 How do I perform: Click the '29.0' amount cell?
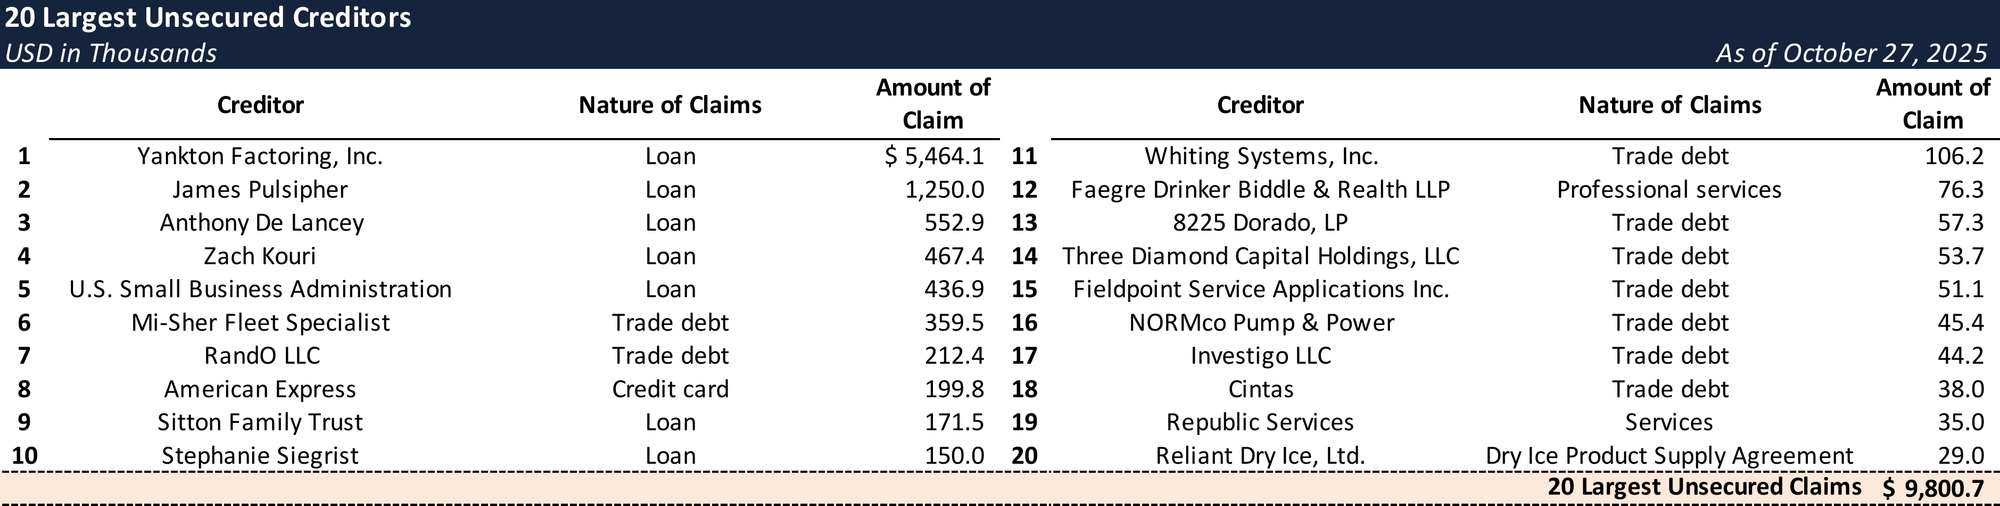click(x=1961, y=456)
